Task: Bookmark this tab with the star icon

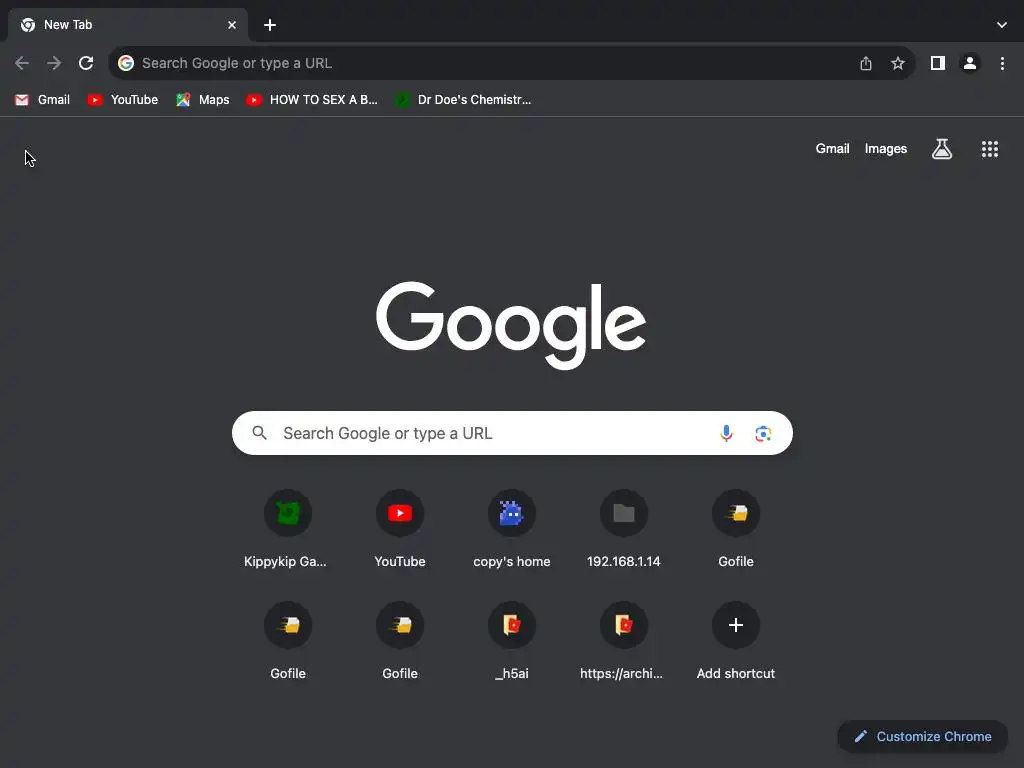Action: point(898,63)
